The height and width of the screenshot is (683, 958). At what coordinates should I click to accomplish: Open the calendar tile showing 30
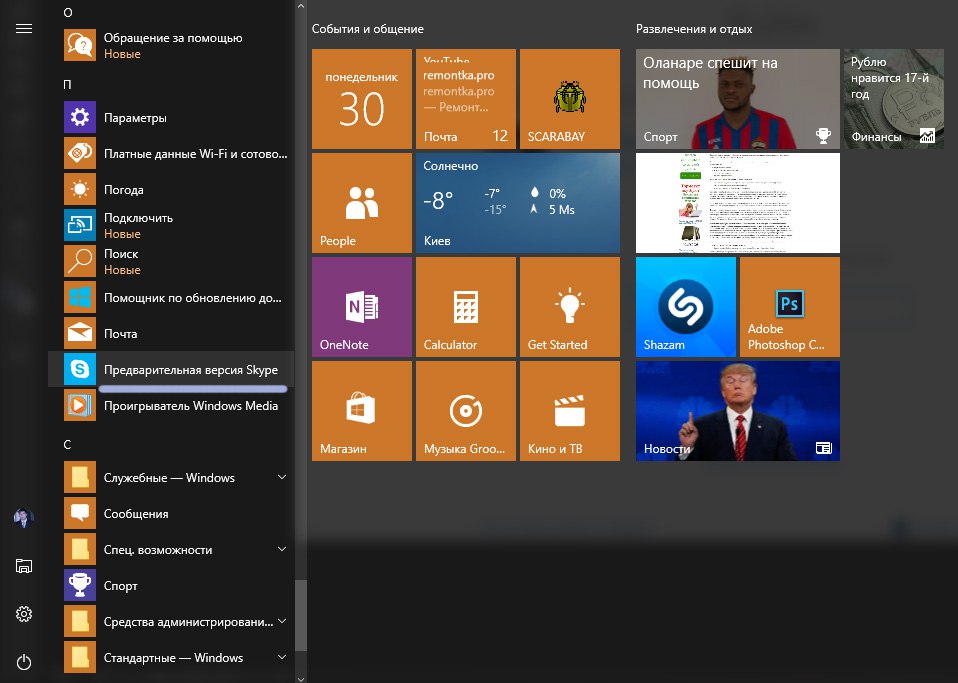click(x=362, y=99)
